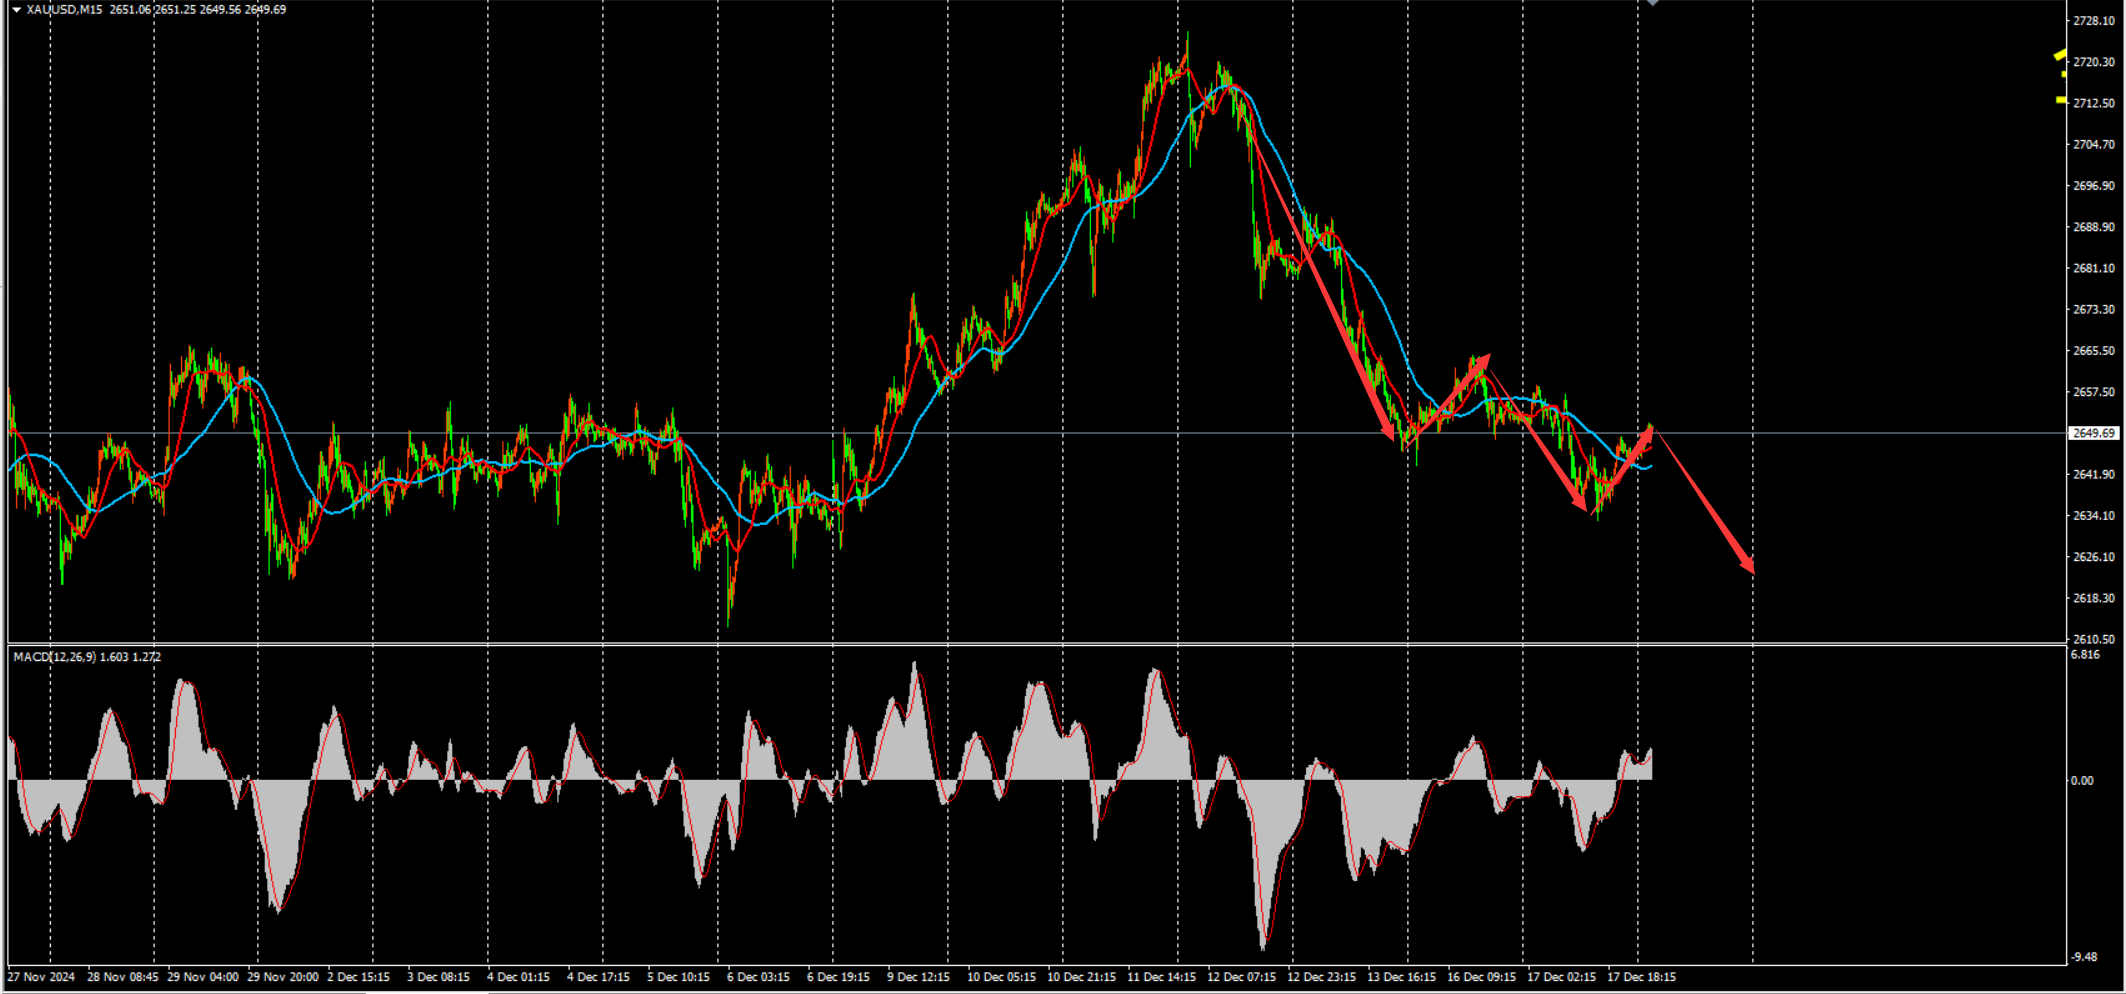Click the 2618.30 price scale label
2126x994 pixels.
pyautogui.click(x=2094, y=598)
